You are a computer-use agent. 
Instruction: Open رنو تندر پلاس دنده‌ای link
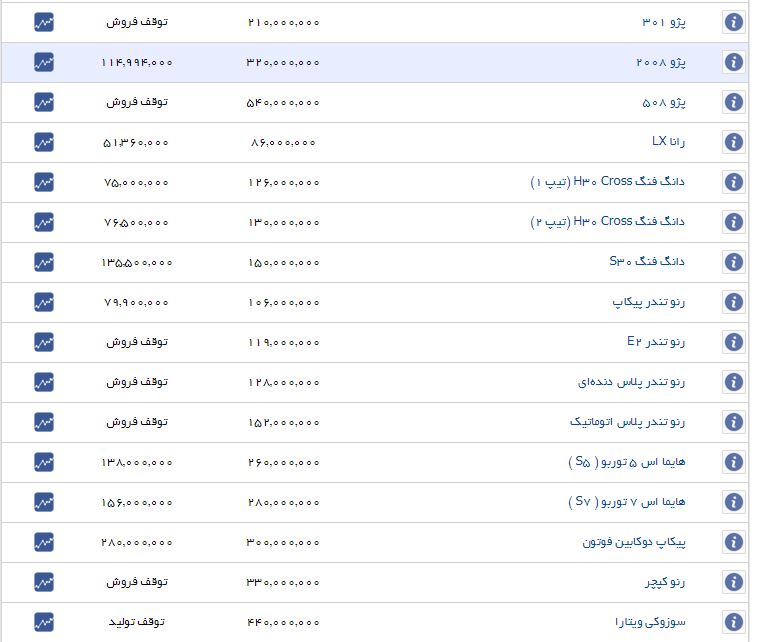(632, 382)
